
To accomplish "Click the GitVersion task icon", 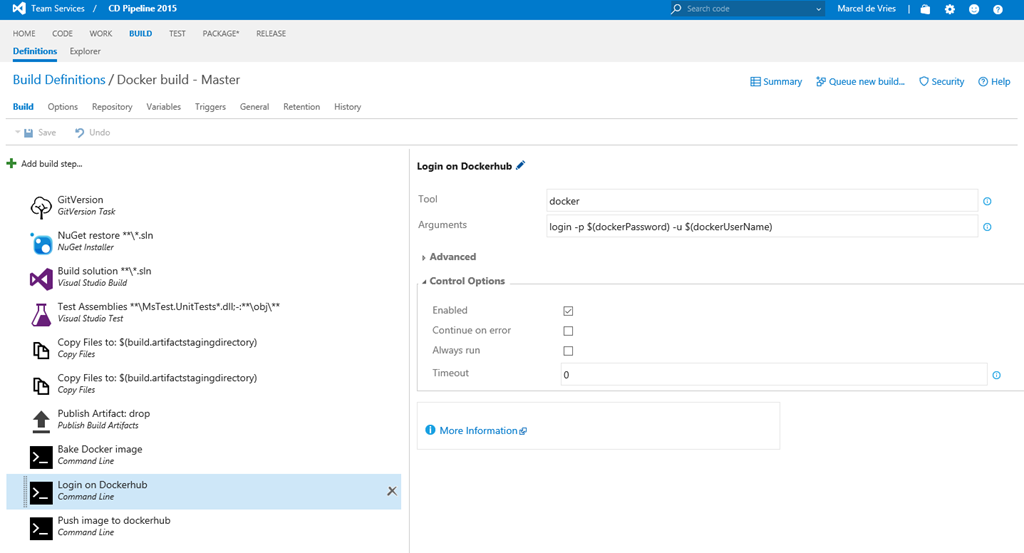I will [41, 207].
